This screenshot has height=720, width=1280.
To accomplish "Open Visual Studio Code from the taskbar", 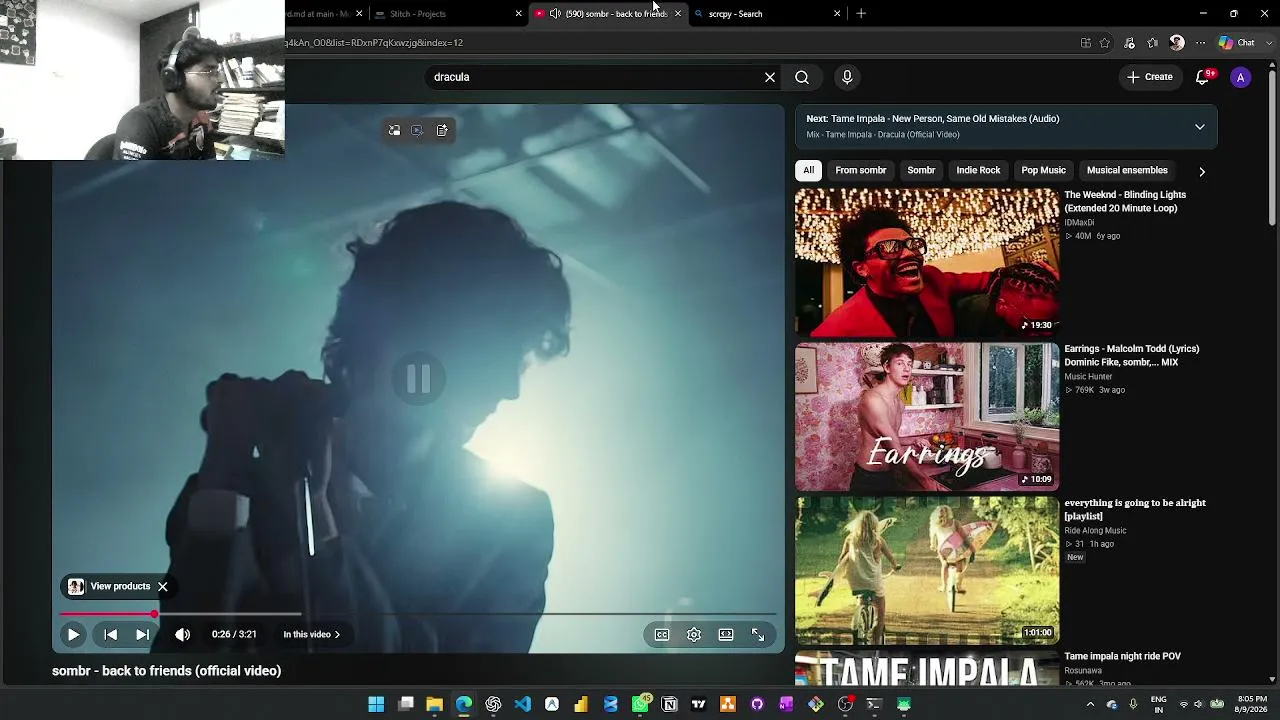I will point(523,704).
